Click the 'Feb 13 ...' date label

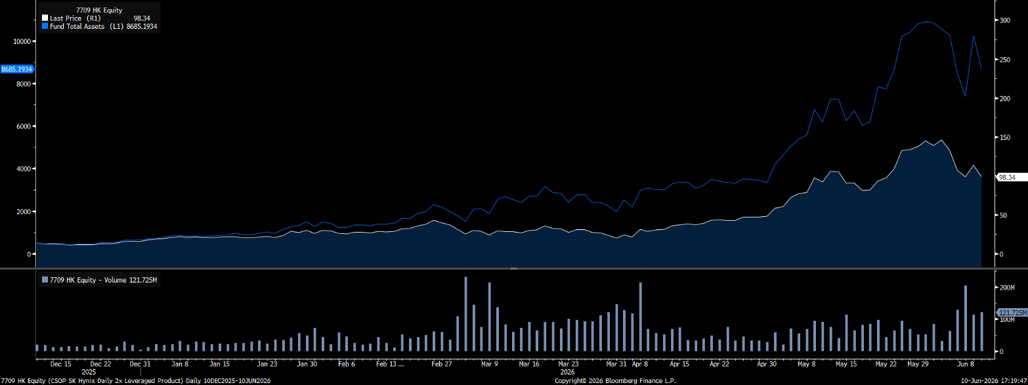click(x=389, y=362)
